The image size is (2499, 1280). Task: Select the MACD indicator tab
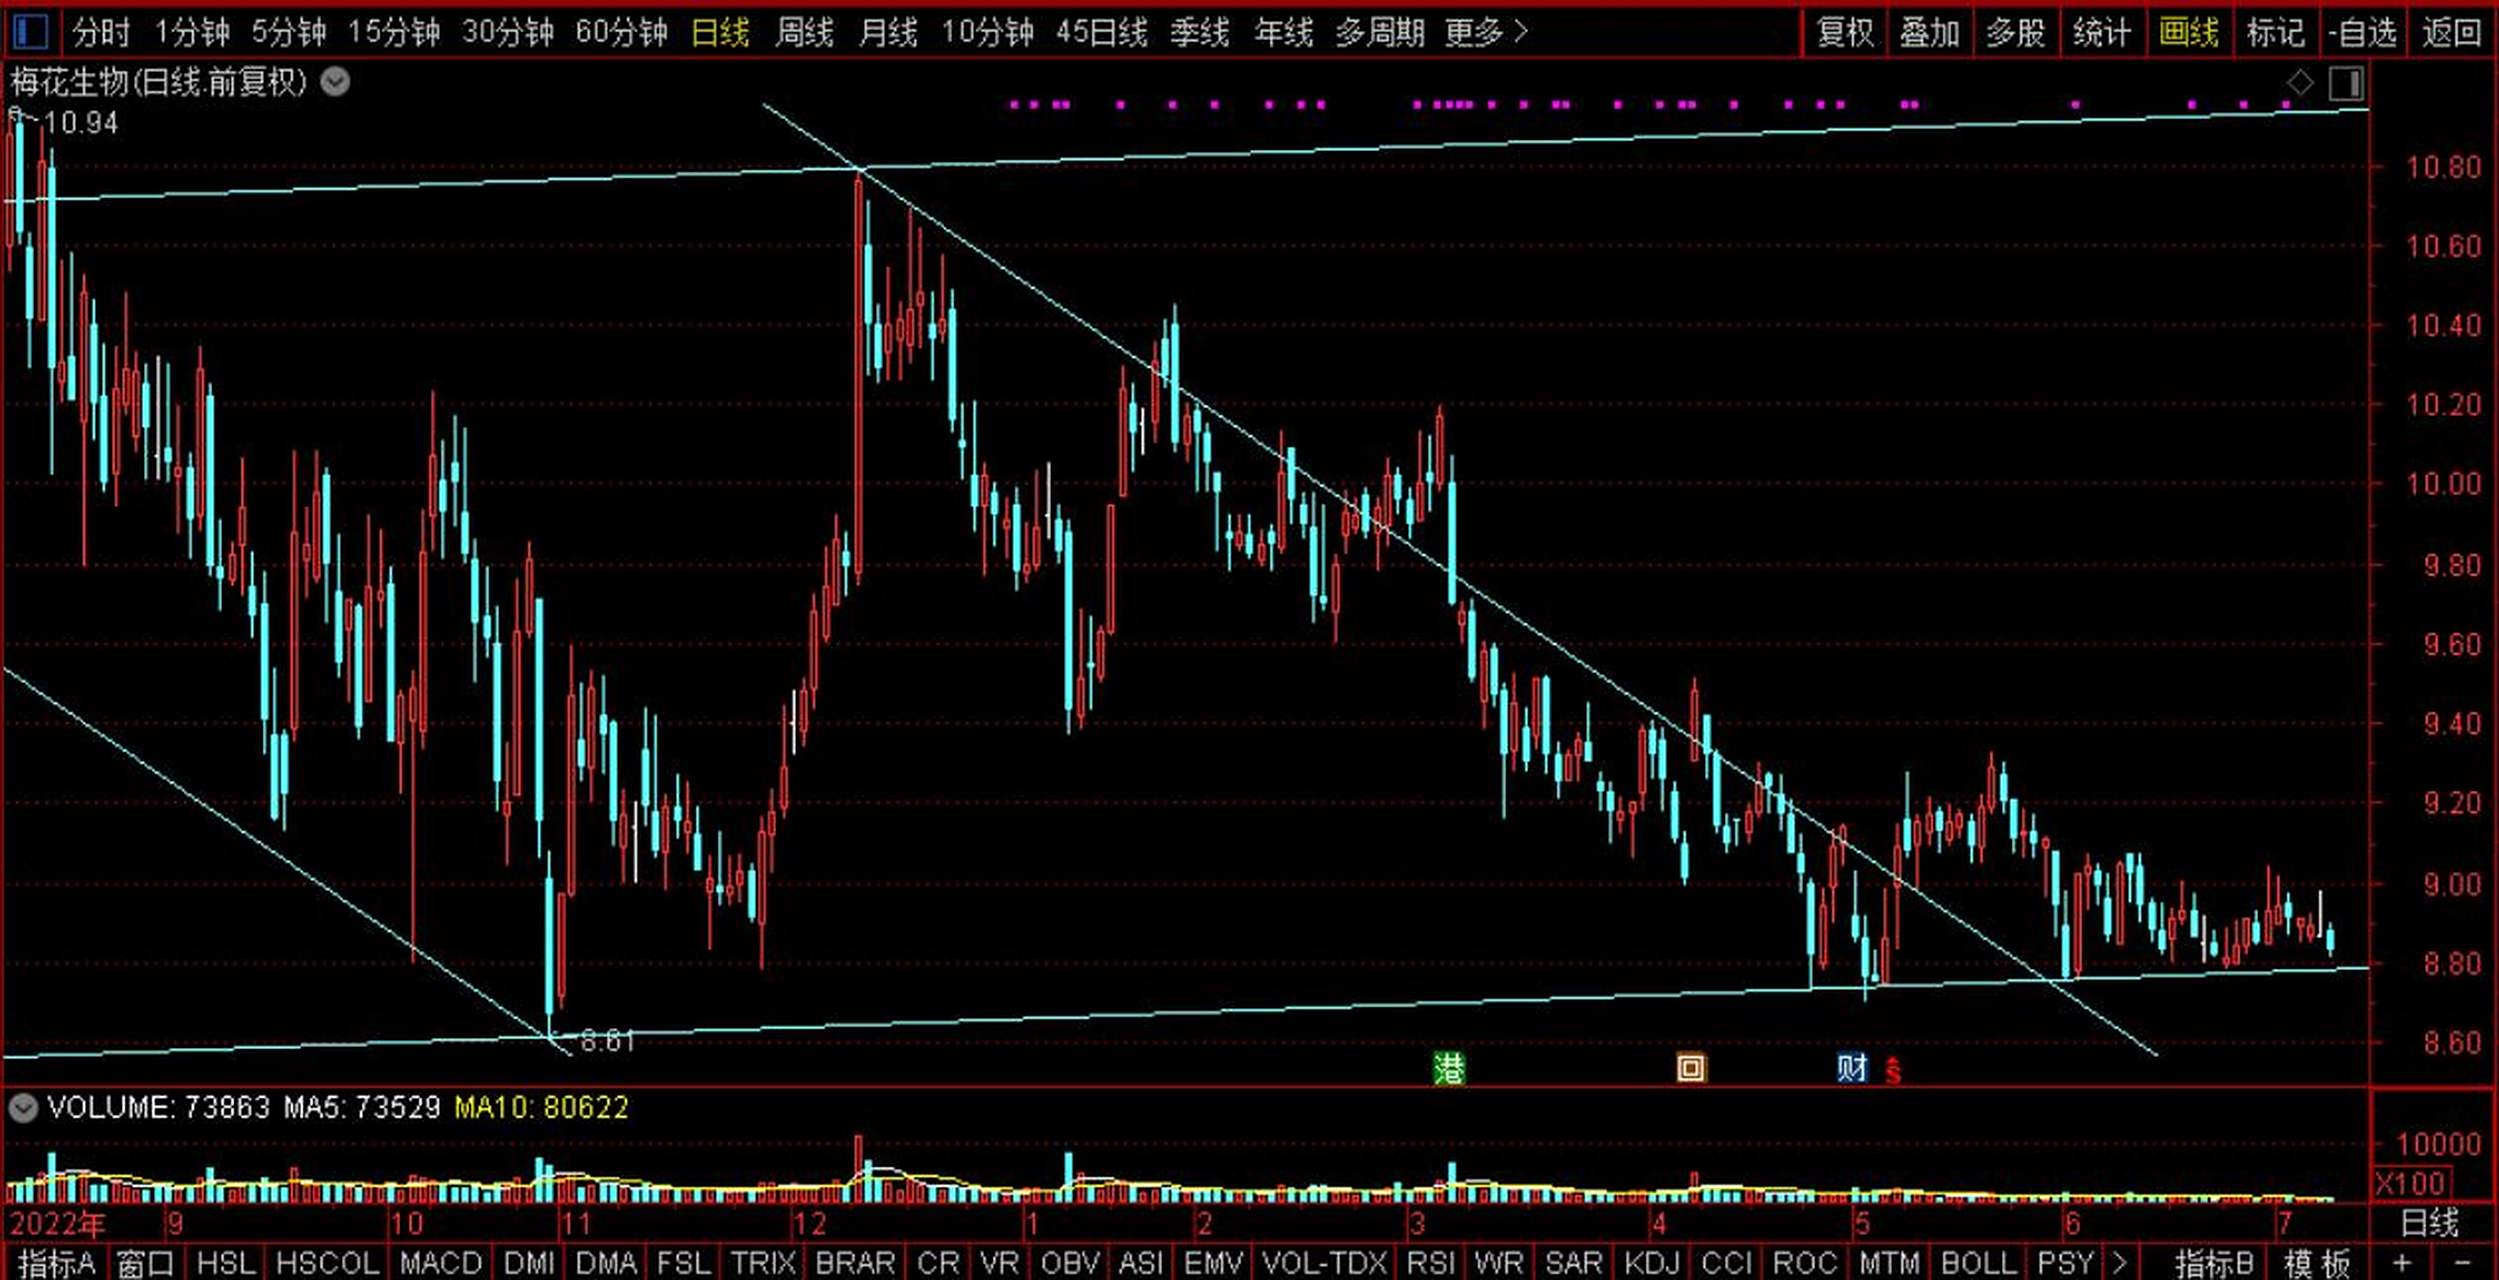440,1263
